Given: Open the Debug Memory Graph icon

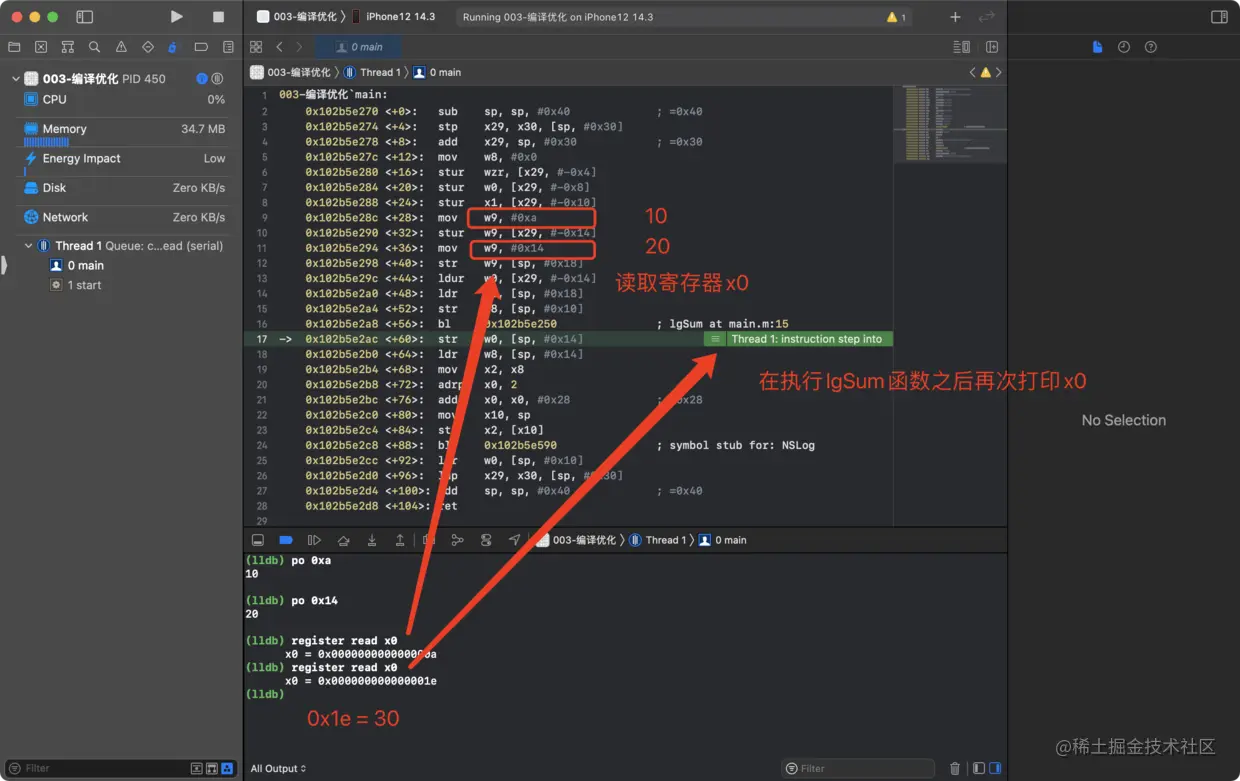Looking at the screenshot, I should point(457,540).
